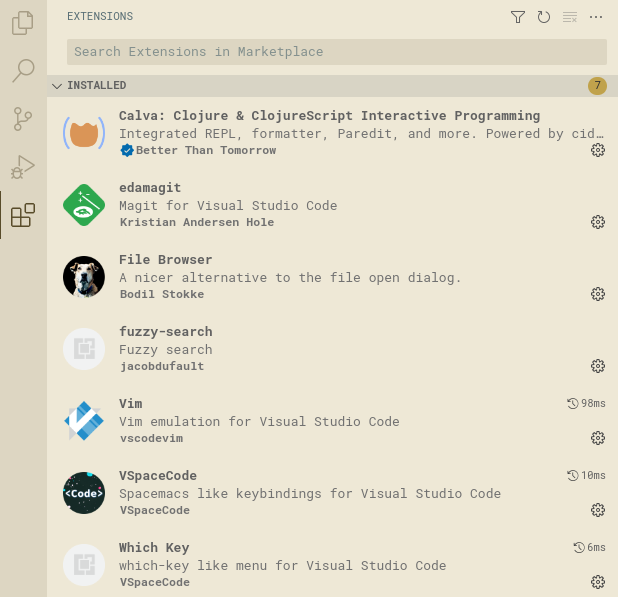Viewport: 618px width, 597px height.
Task: Open the Search view in activity bar
Action: (x=23, y=71)
